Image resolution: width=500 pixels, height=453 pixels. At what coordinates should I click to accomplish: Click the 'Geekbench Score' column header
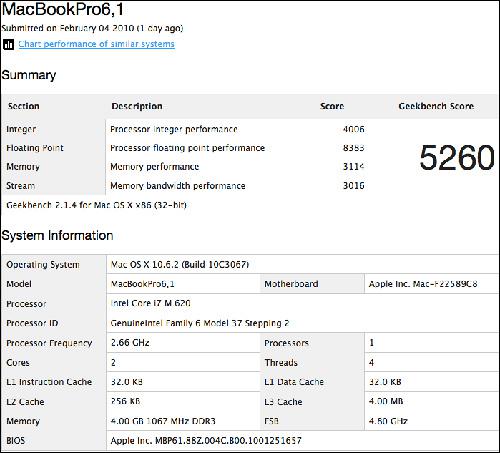tap(436, 106)
